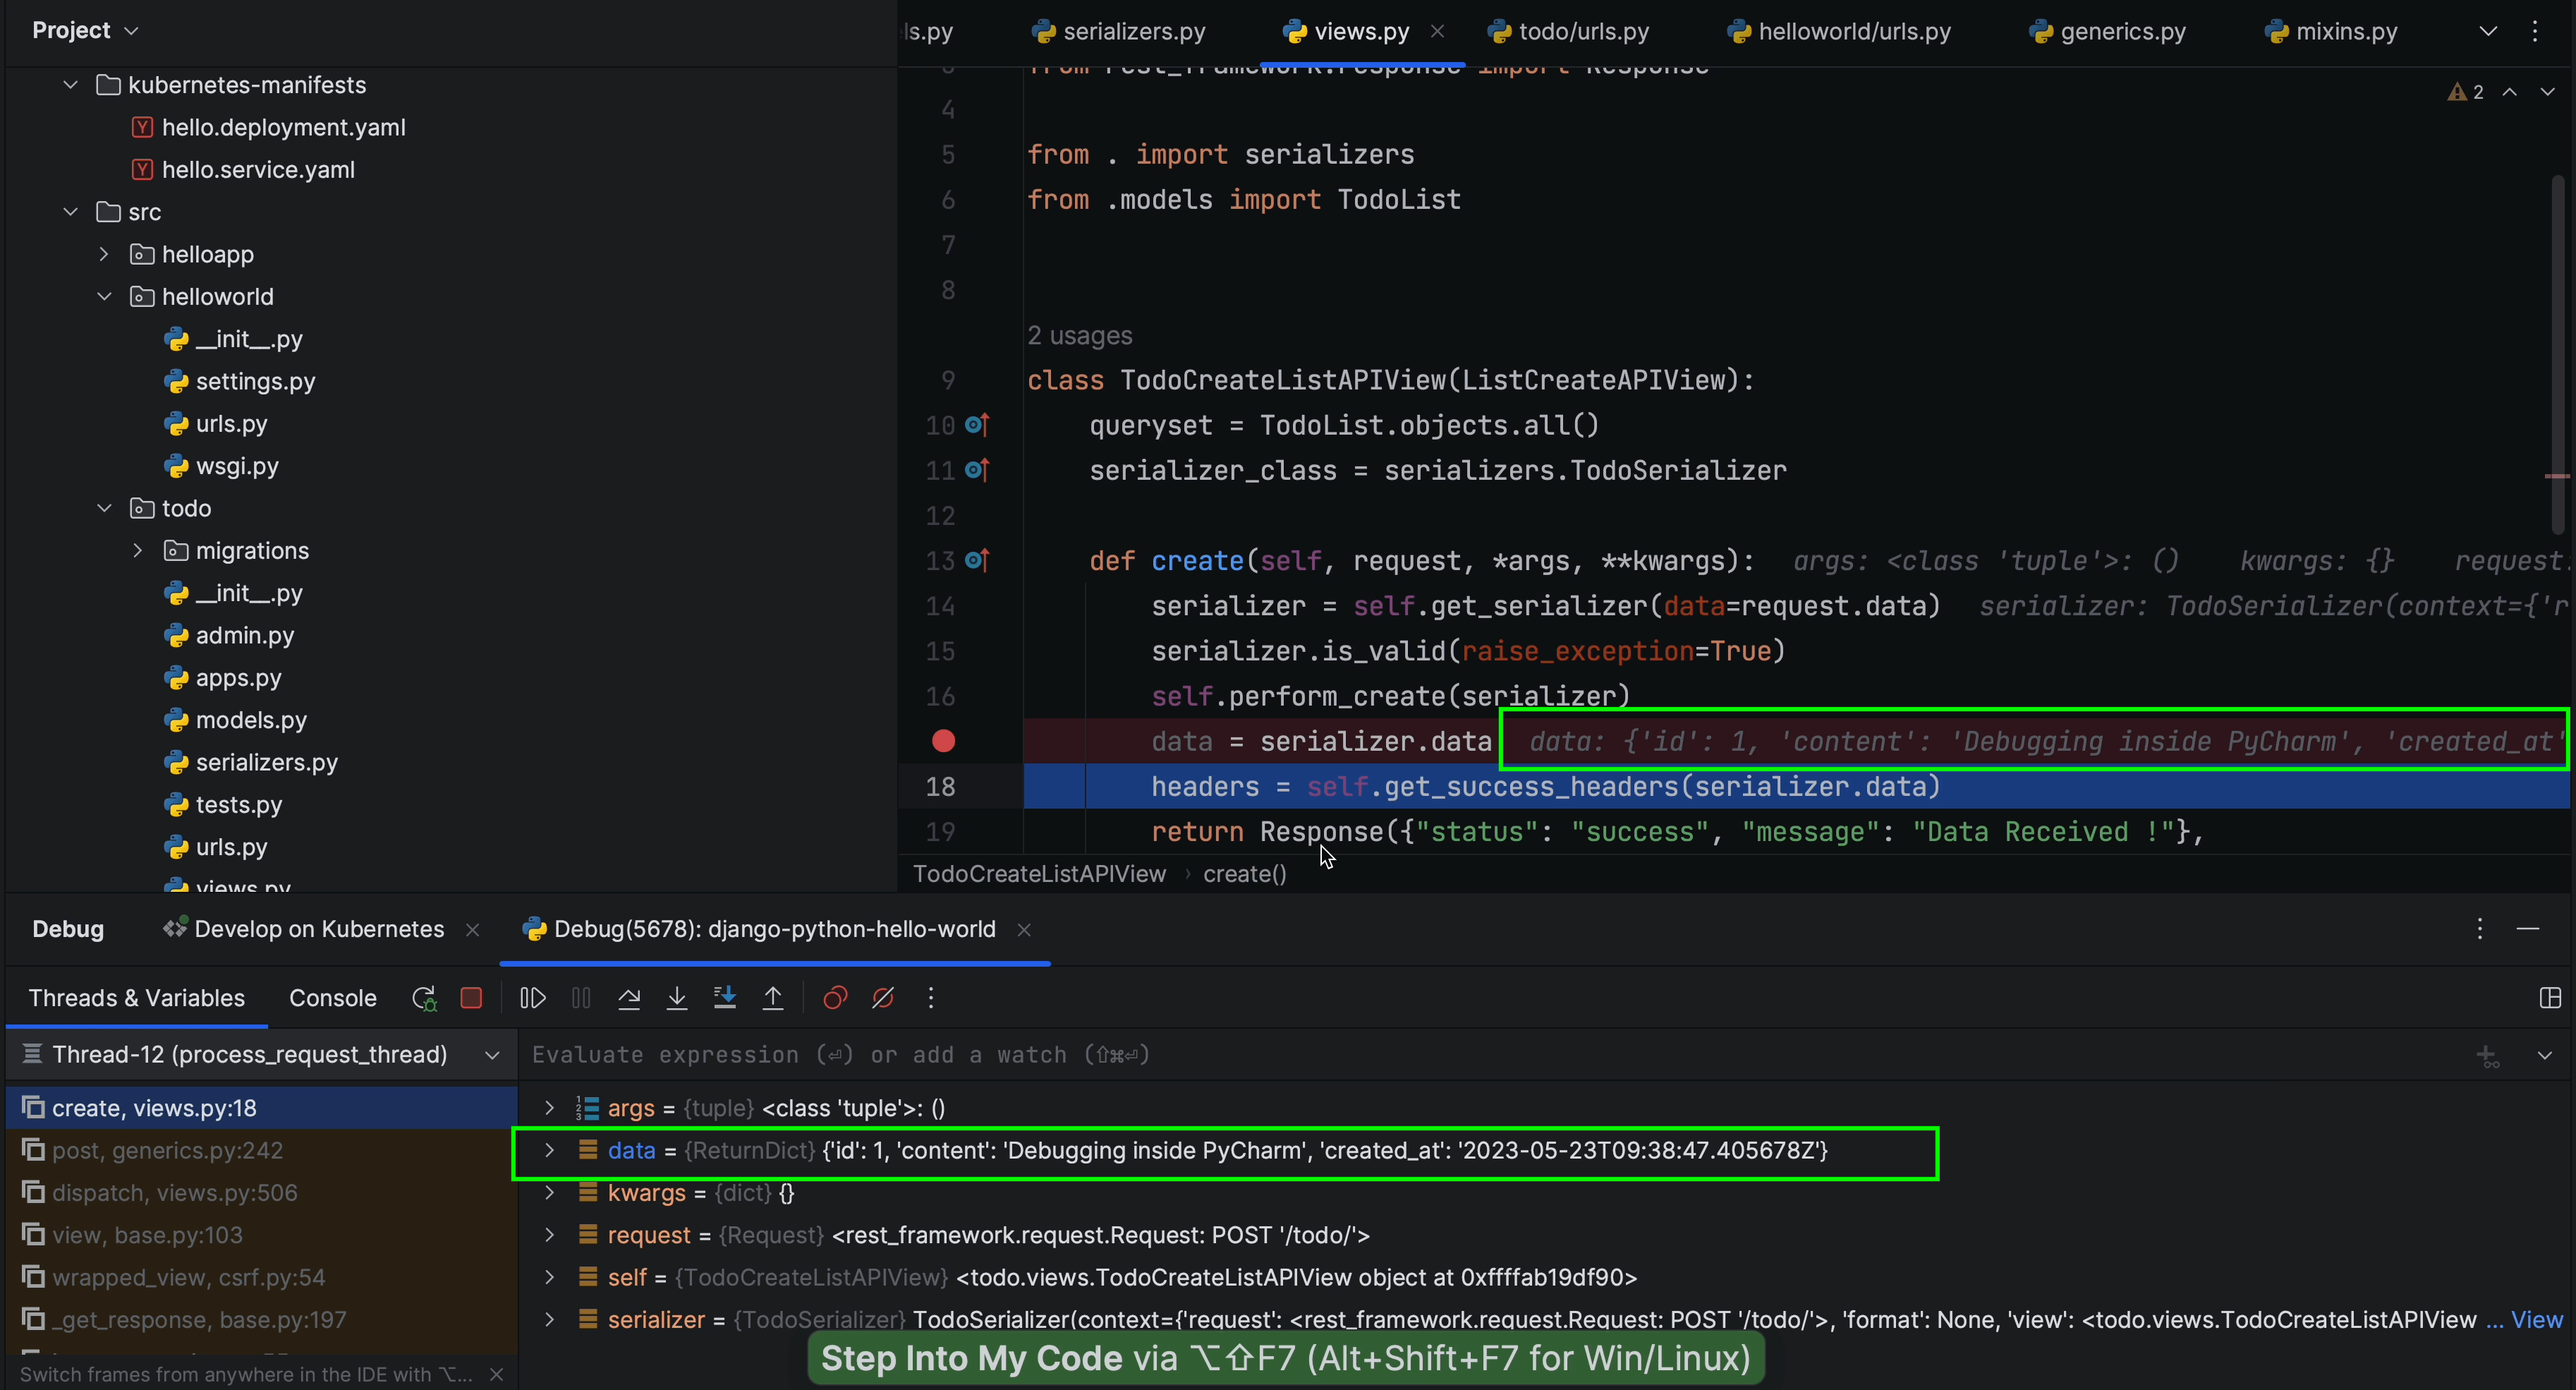
Task: Remove breakpoint on data = serializer.data line
Action: [x=943, y=741]
